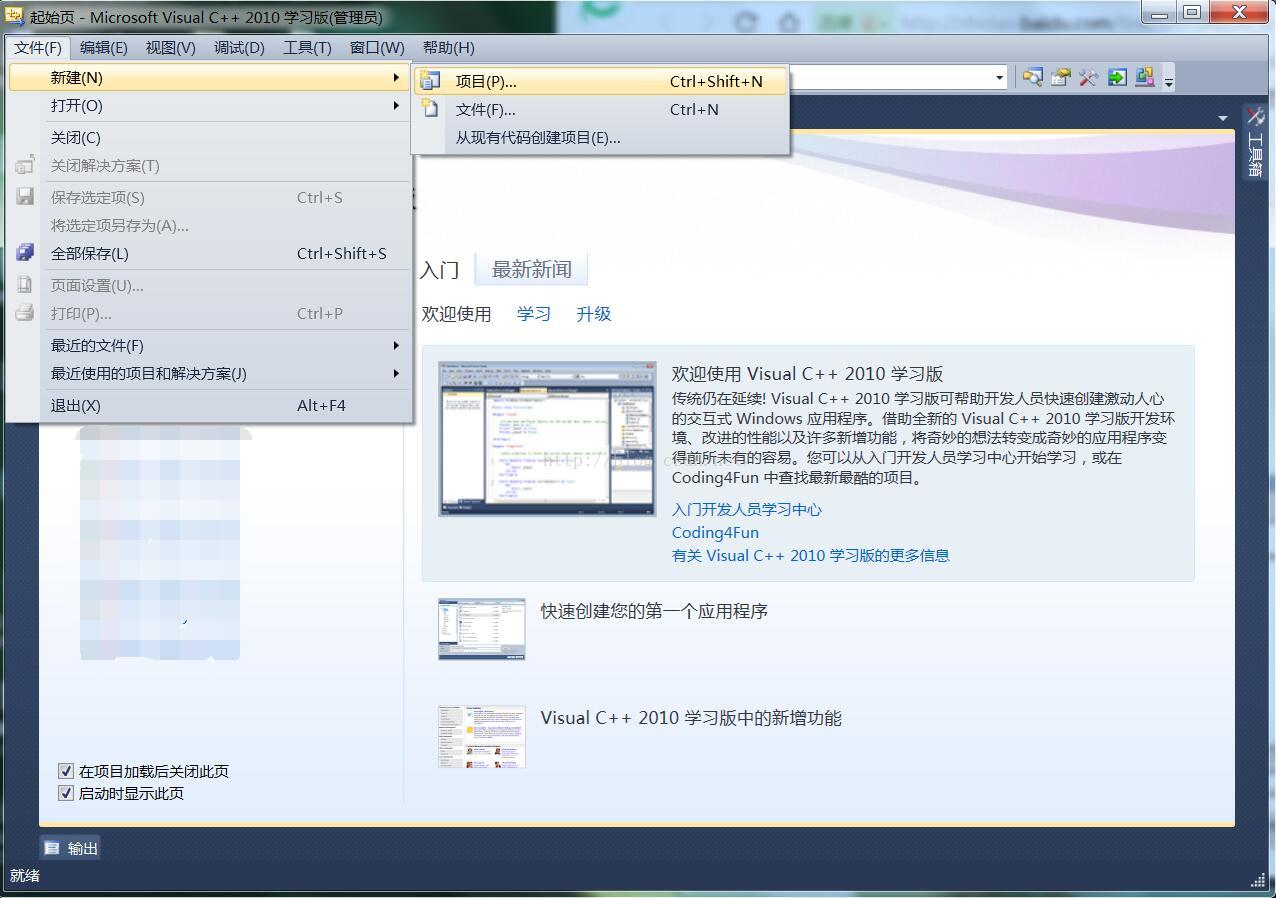Screen dimensions: 1276x898
Task: Select 关闭(C) in the File menu
Action: click(x=211, y=137)
